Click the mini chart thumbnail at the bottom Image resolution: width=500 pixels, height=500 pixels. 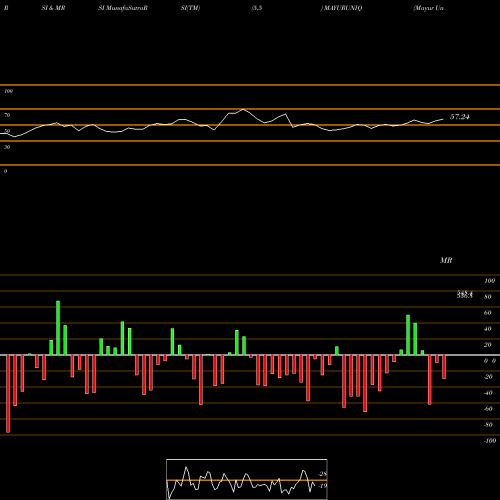pos(247,479)
